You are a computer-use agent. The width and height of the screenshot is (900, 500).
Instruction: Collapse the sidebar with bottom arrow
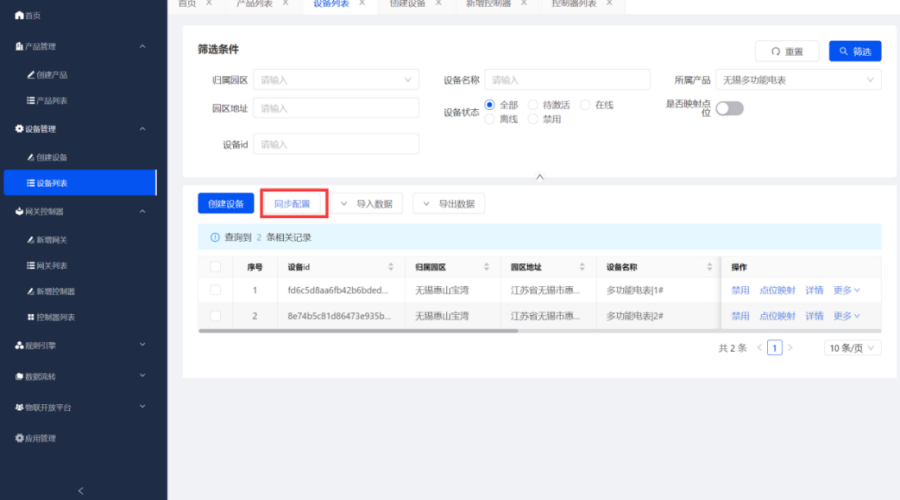pos(80,491)
